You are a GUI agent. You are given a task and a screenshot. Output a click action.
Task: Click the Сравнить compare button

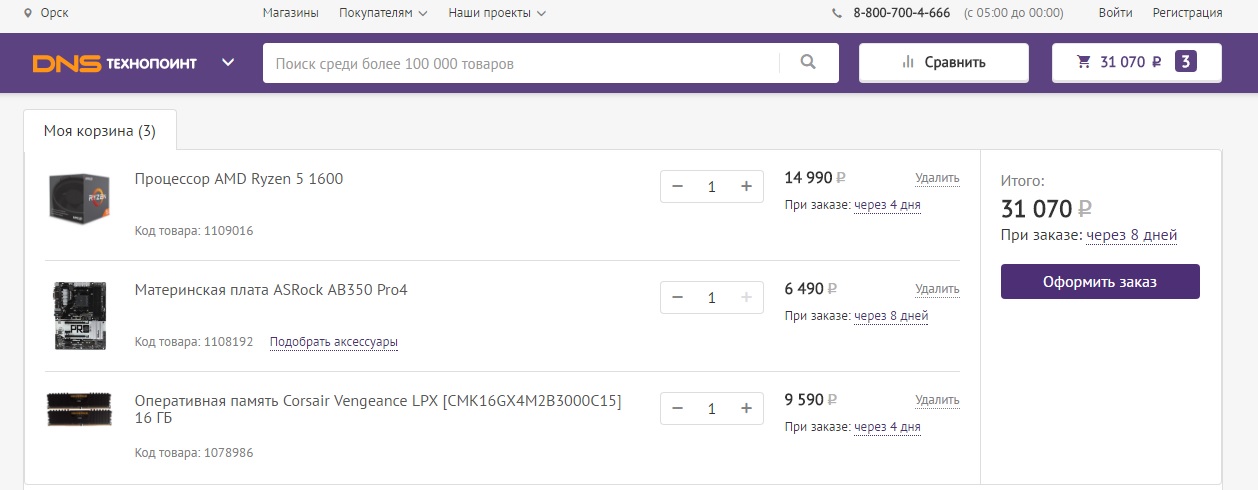[943, 62]
